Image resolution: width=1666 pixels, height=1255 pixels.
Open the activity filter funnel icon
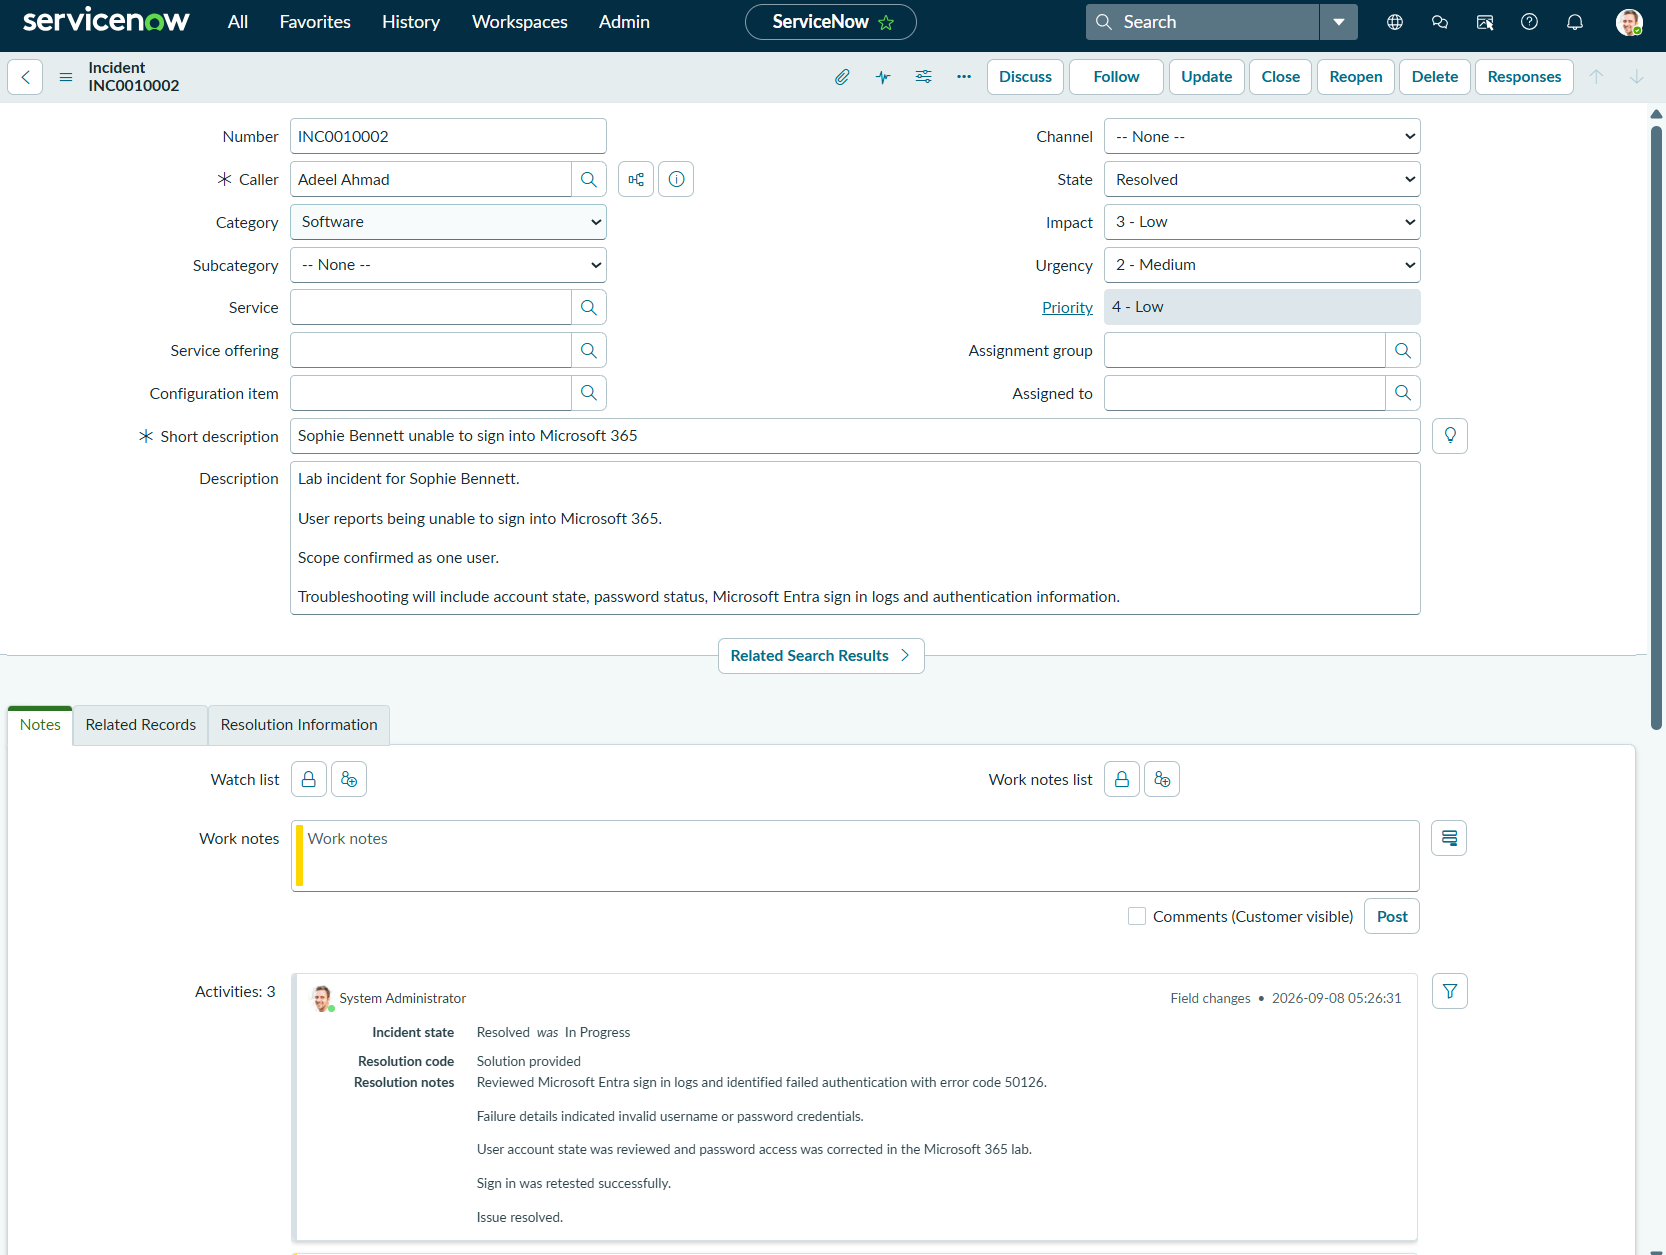1450,991
